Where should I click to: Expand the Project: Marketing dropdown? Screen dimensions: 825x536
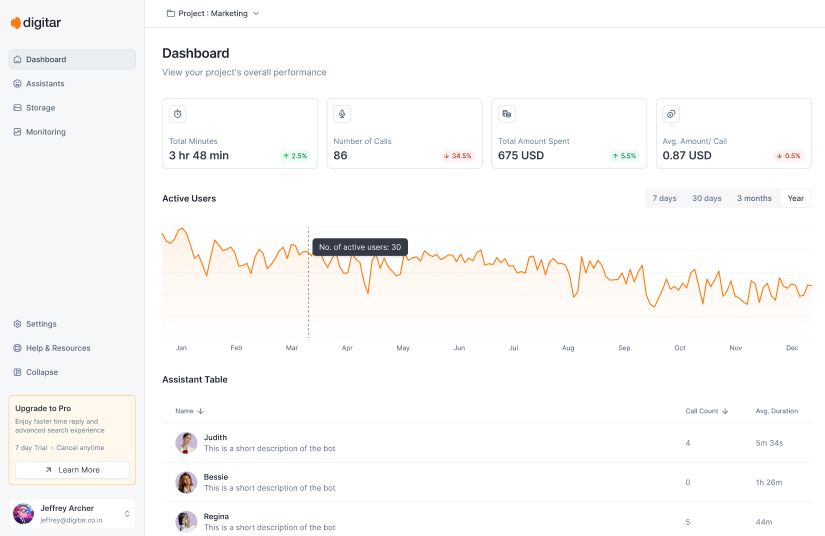coord(213,14)
